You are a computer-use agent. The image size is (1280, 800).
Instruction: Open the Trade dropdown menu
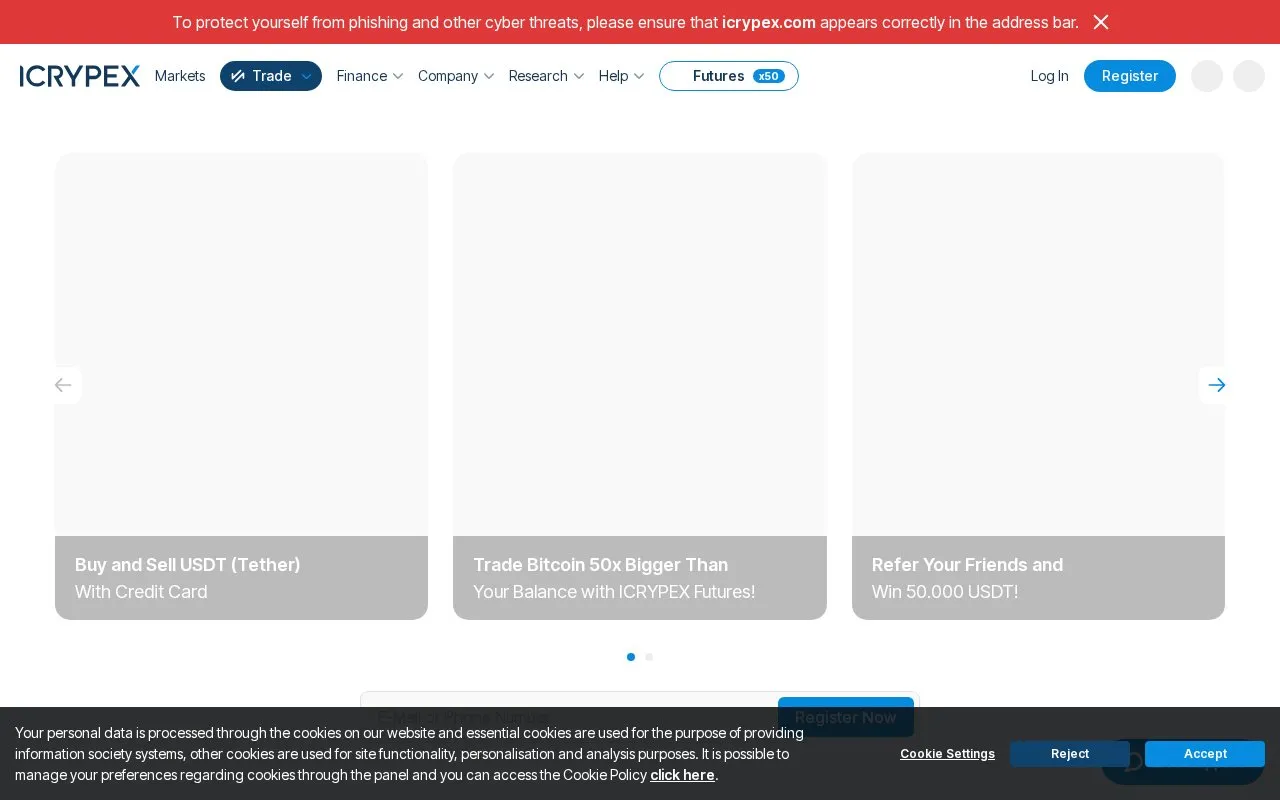click(271, 76)
